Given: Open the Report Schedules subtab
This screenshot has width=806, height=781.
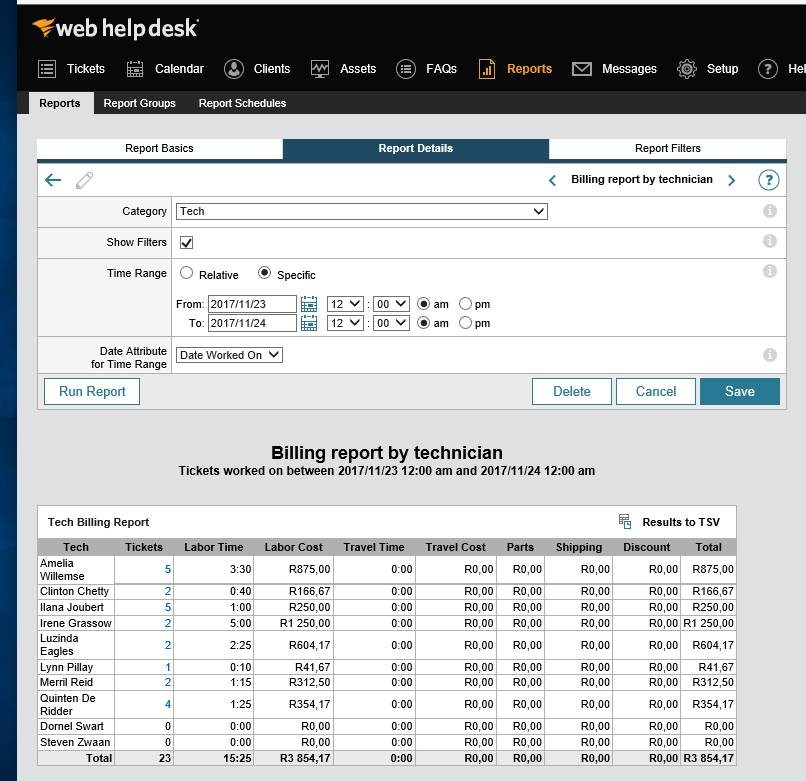Looking at the screenshot, I should (242, 103).
